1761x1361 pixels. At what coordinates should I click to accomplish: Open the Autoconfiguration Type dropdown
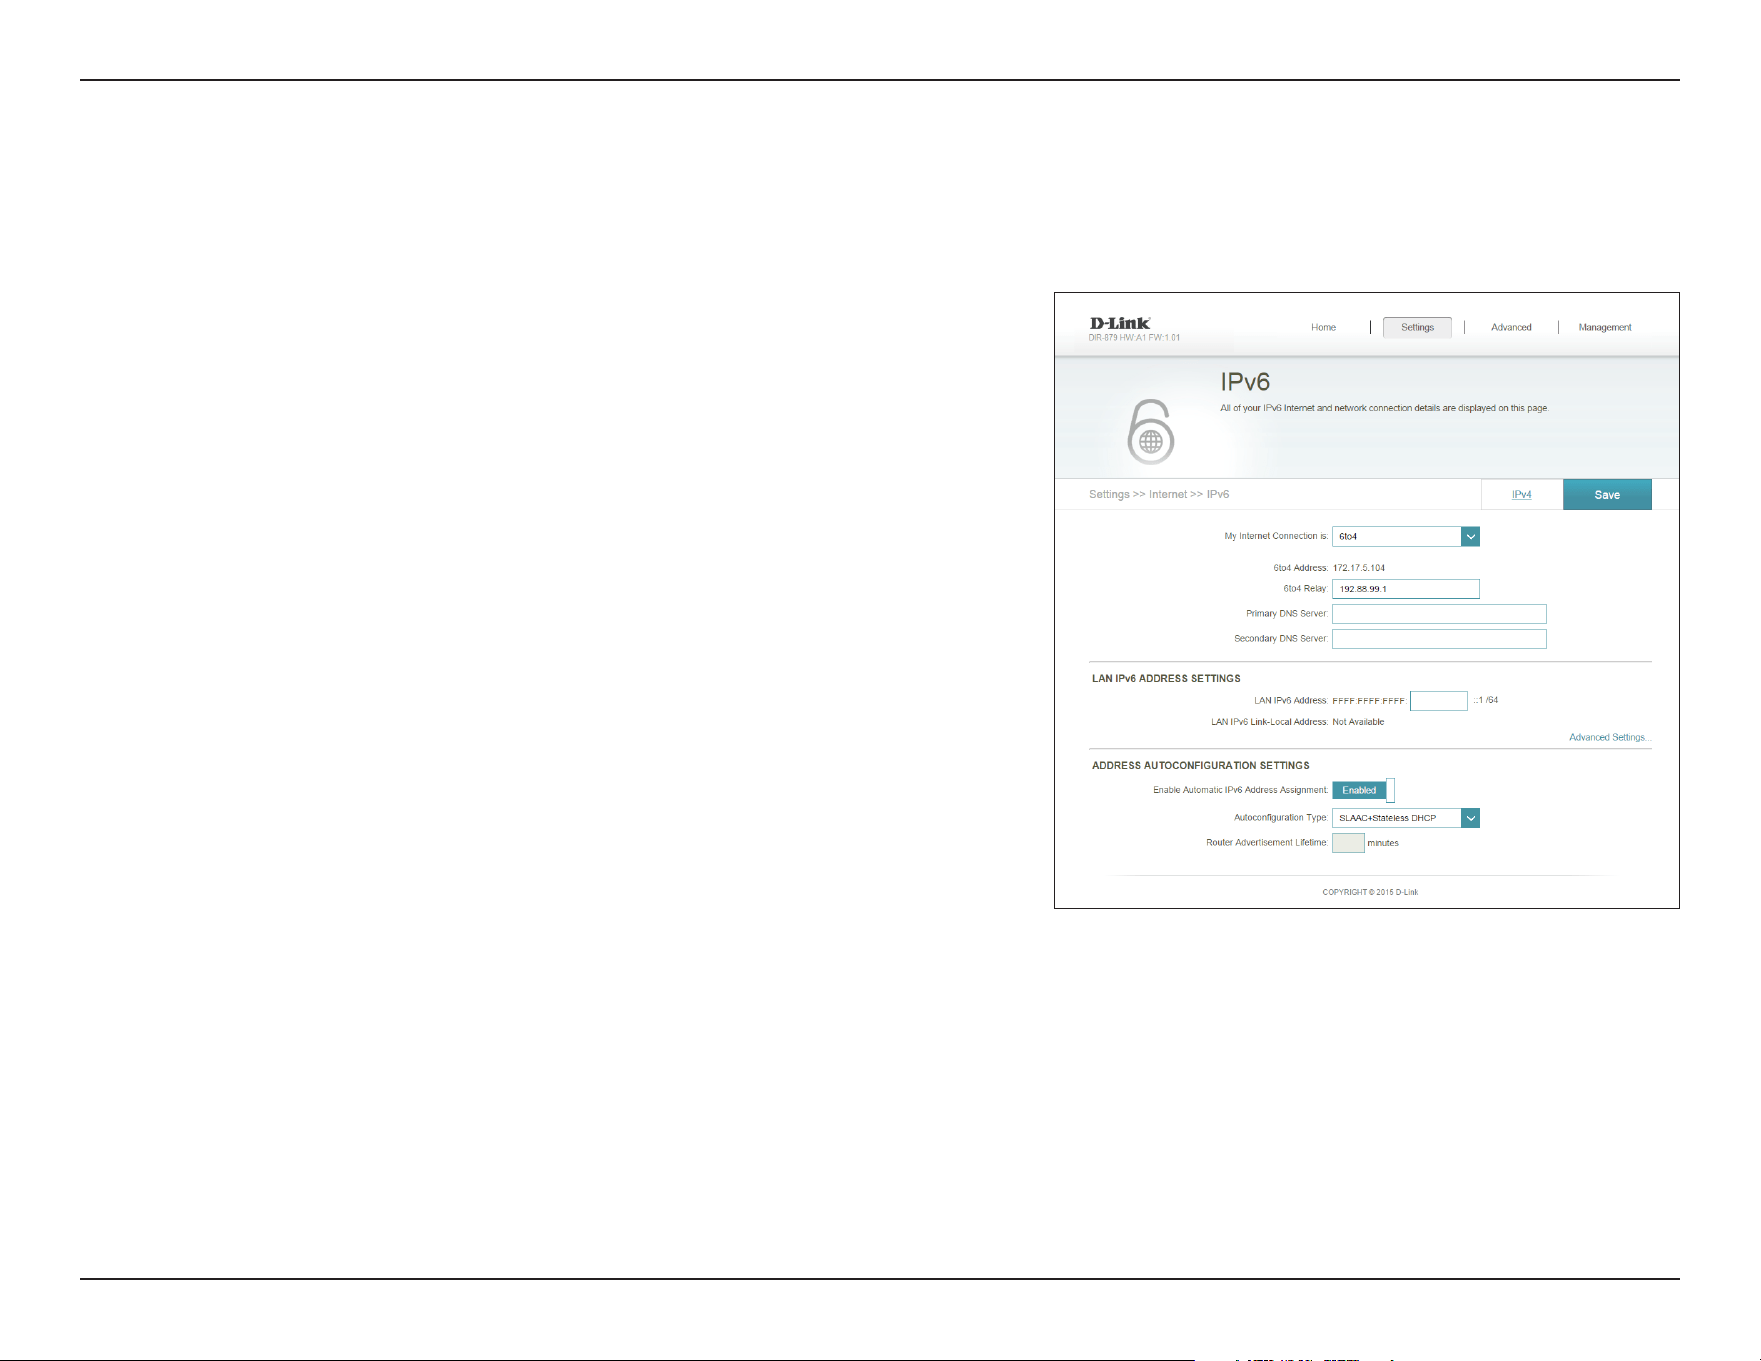click(x=1406, y=818)
